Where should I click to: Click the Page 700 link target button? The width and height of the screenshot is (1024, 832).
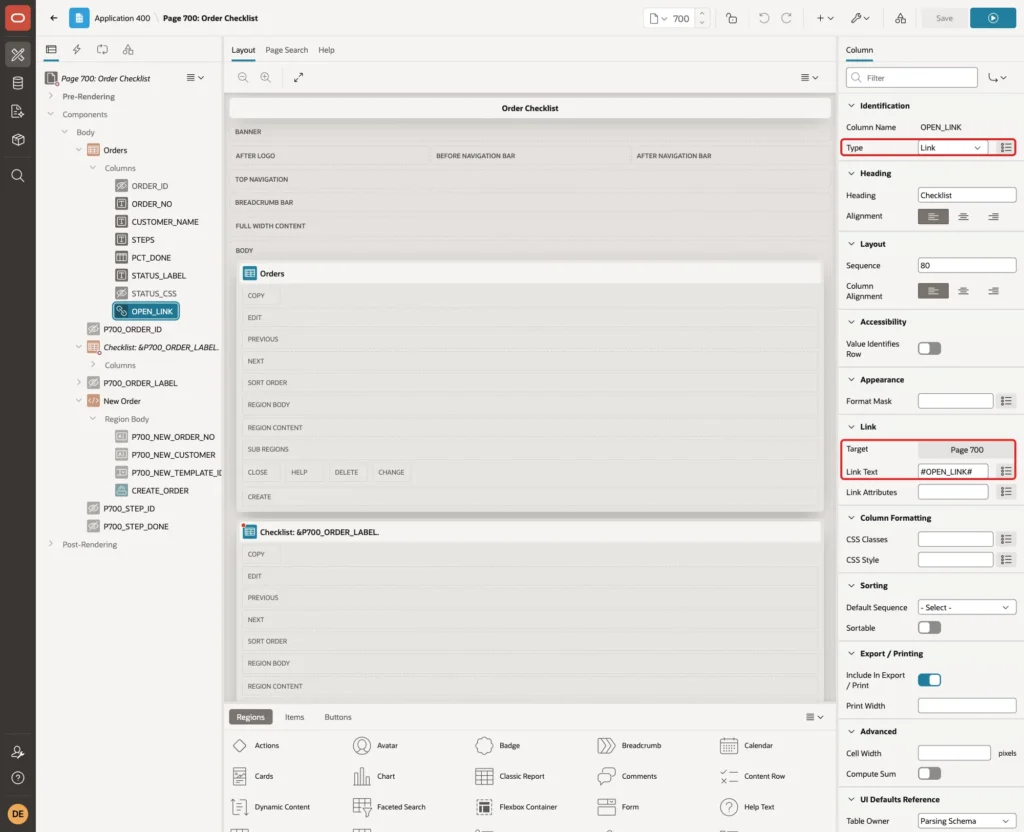pos(967,450)
